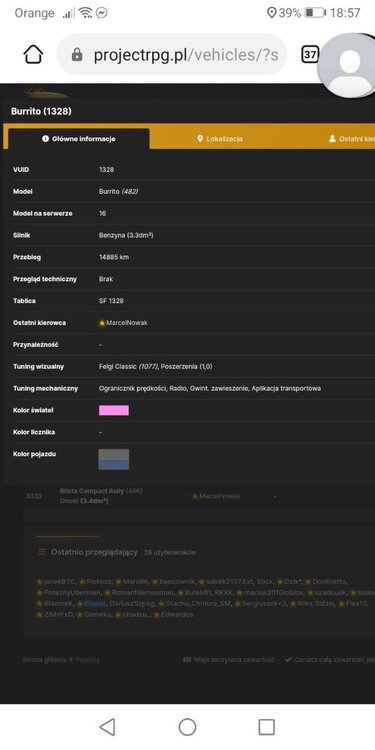Switch to the Lokalizacja tab
This screenshot has height=750, width=375.
pos(220,139)
